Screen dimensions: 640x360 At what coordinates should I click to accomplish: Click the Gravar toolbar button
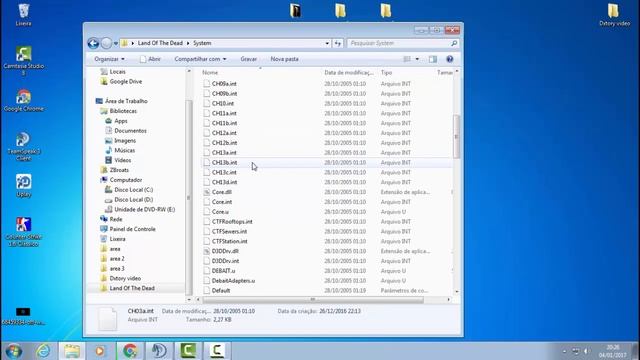pyautogui.click(x=249, y=59)
